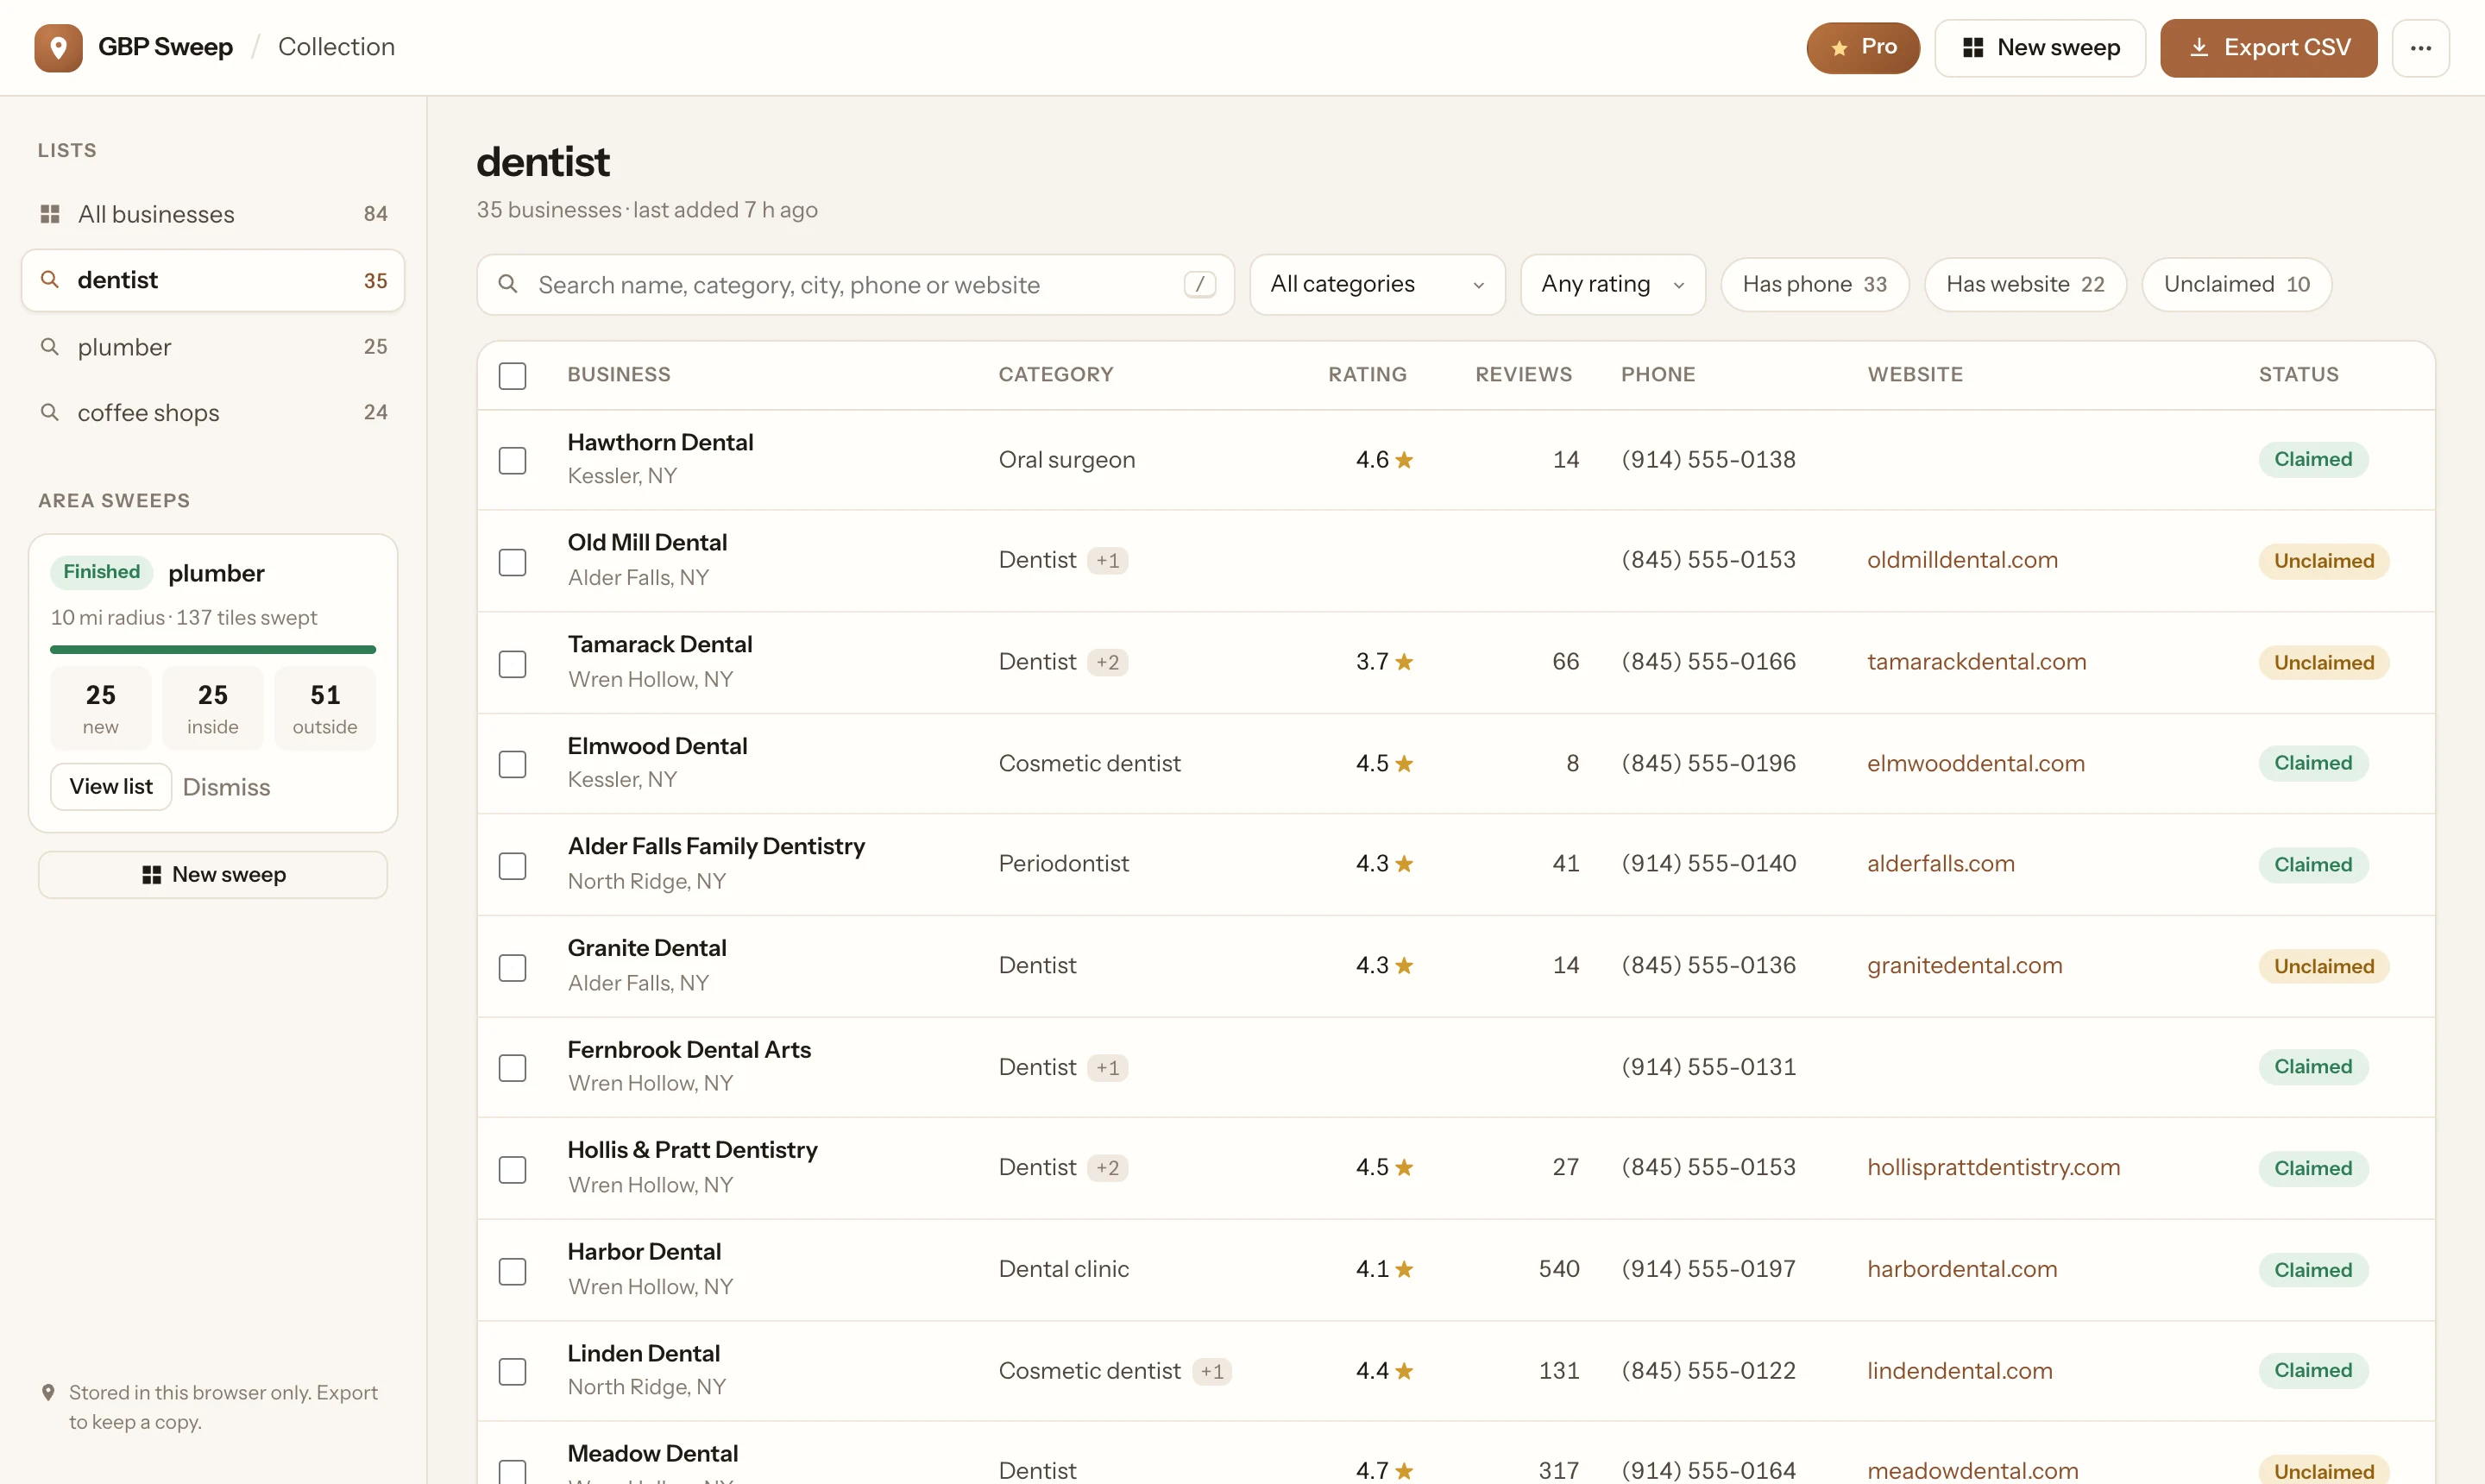Expand the +1 categories badge for Fernbrook Dental Arts
The width and height of the screenshot is (2485, 1484).
coord(1108,1068)
